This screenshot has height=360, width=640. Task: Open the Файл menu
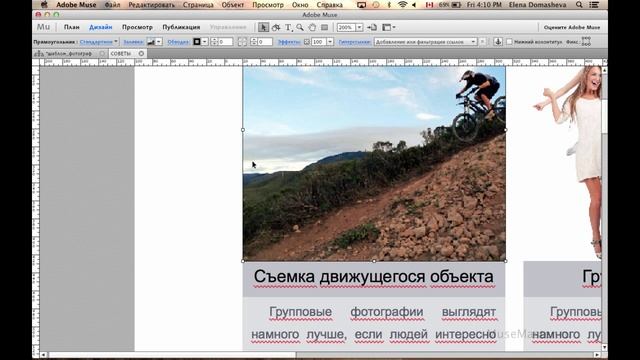(112, 5)
